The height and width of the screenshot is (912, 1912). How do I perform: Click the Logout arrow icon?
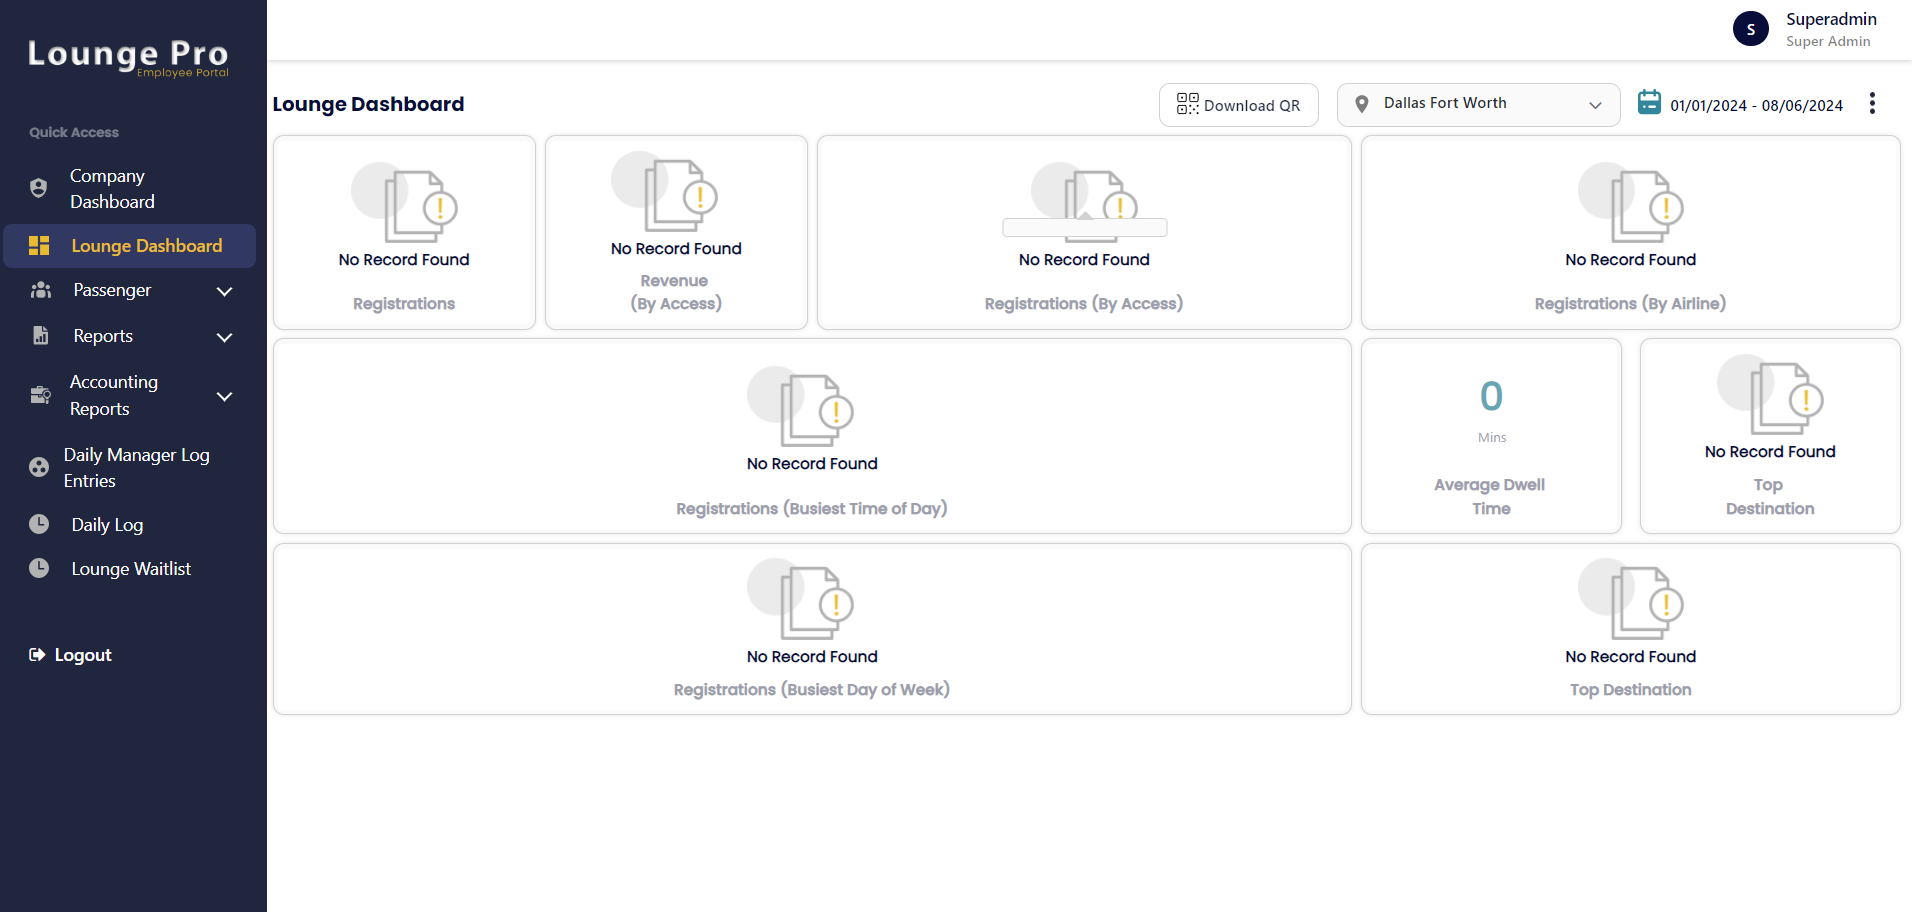(37, 655)
